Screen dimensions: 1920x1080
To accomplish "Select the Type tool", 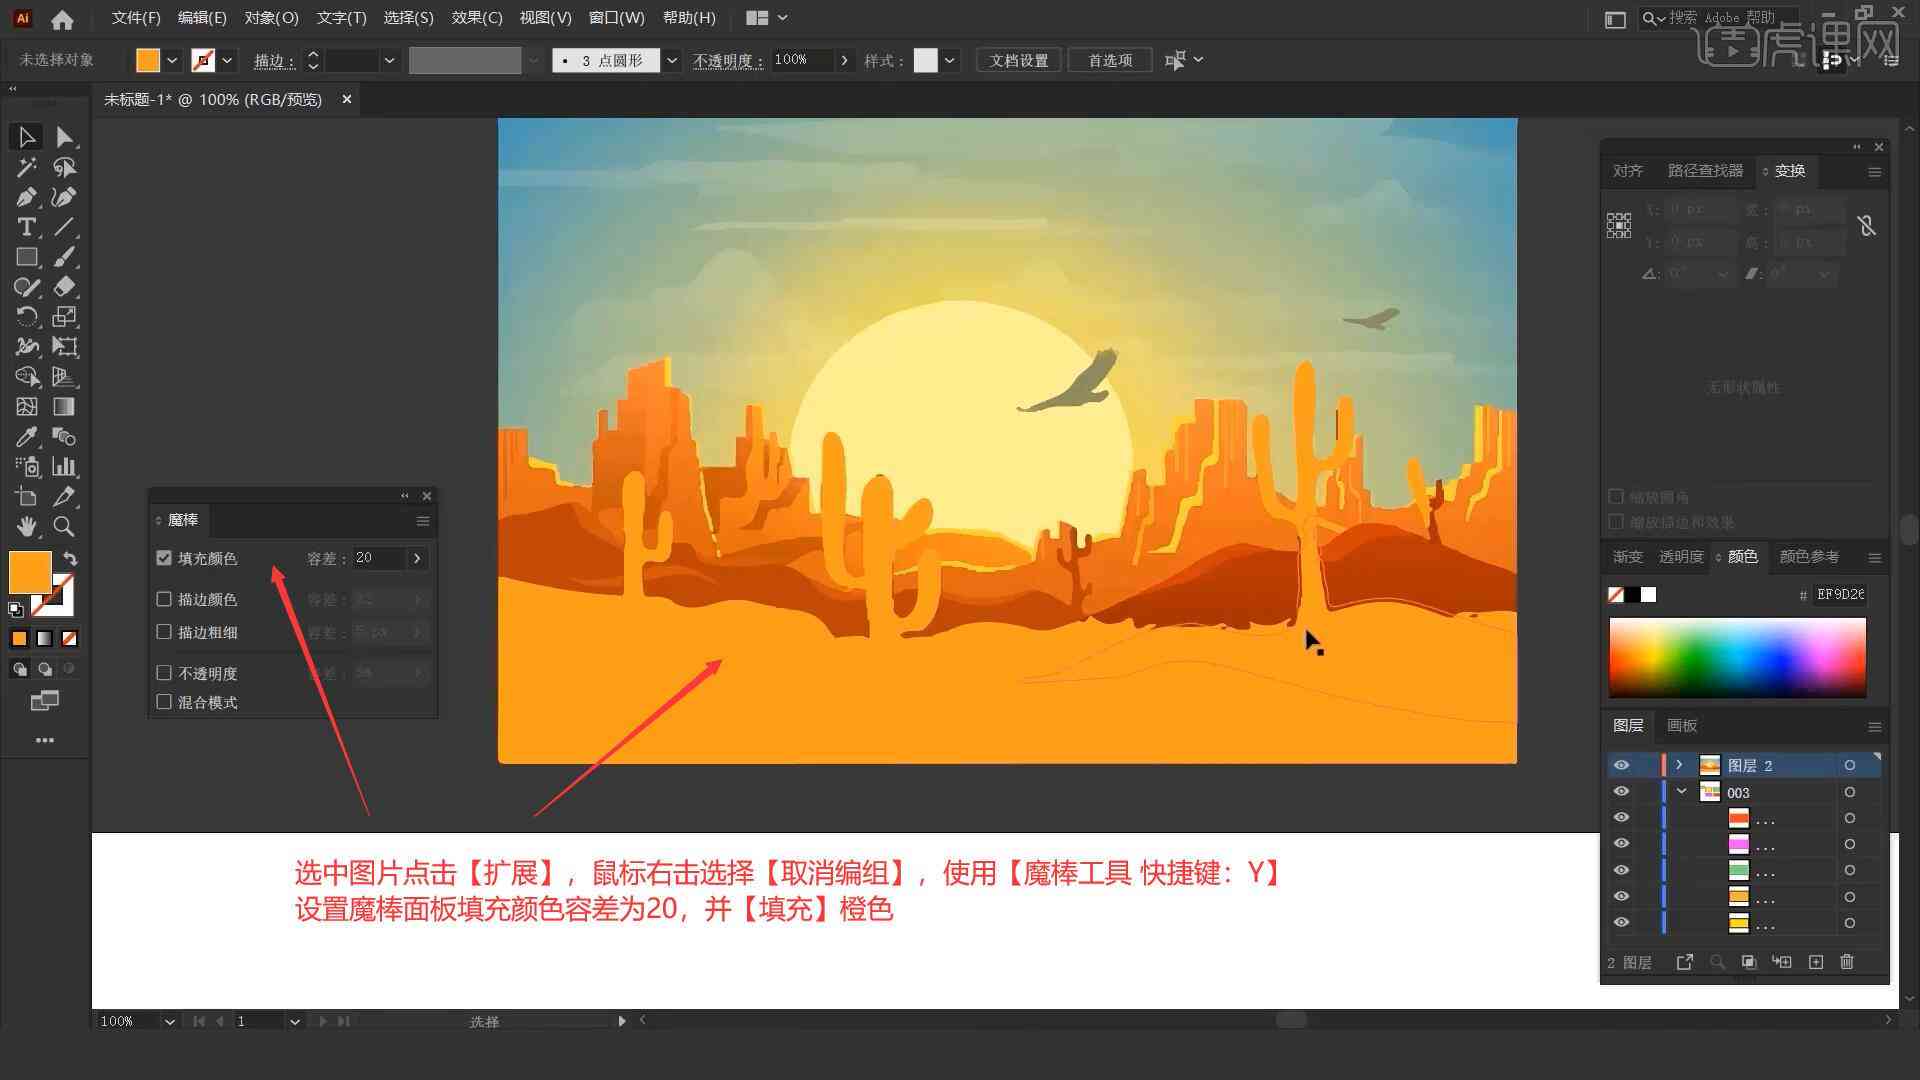I will 24,227.
